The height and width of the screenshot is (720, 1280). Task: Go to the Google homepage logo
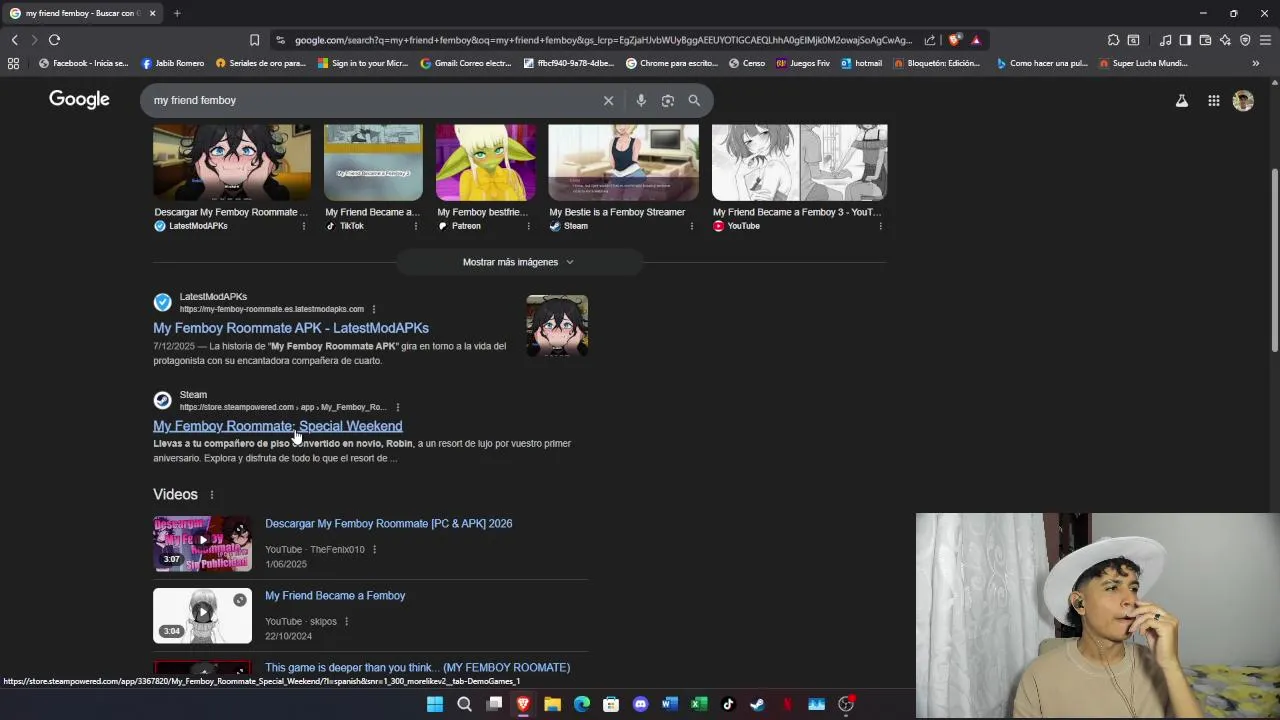pyautogui.click(x=79, y=99)
